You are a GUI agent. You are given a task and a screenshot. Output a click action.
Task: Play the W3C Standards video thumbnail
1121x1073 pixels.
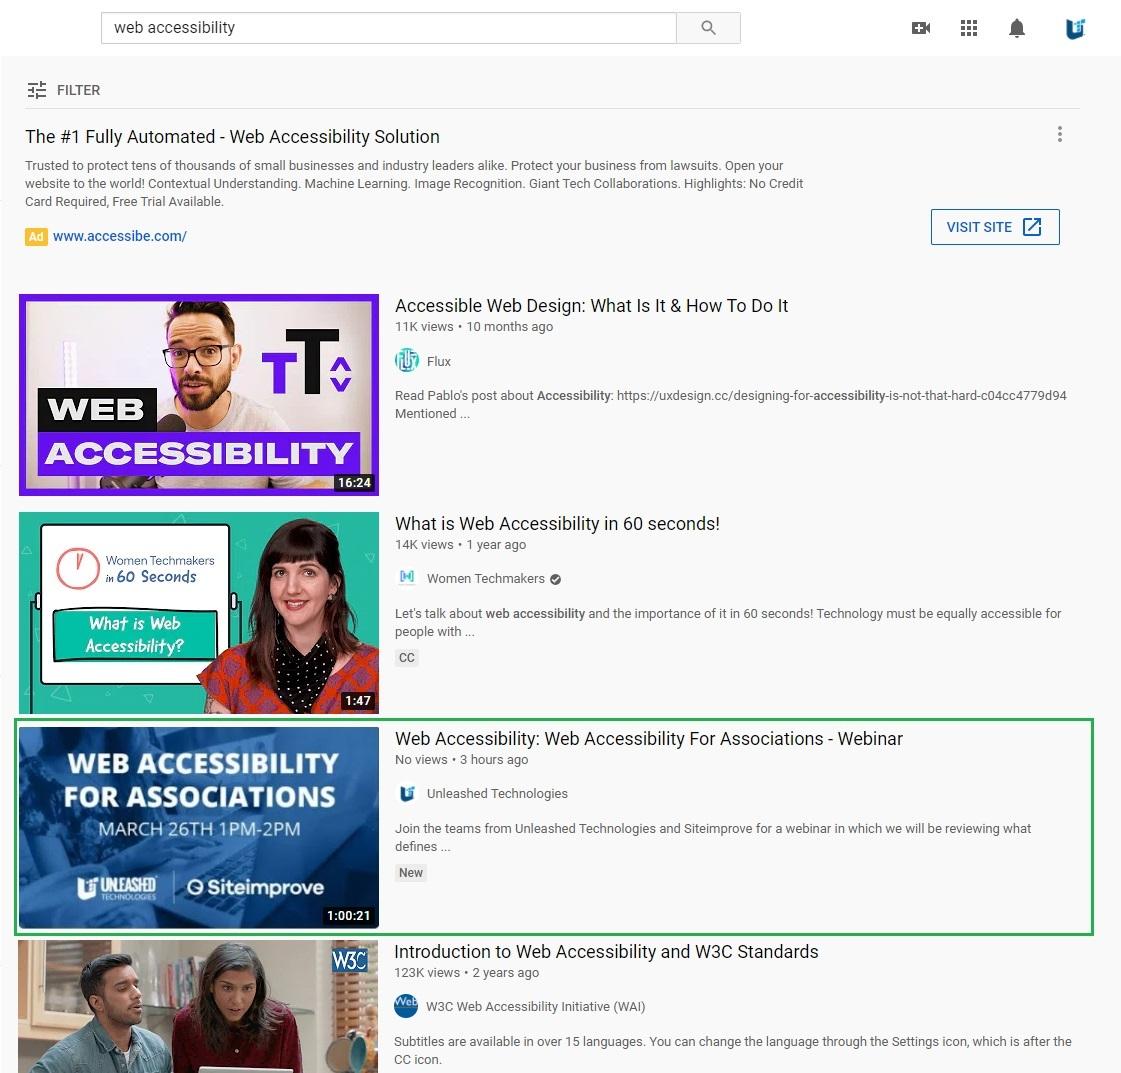(x=198, y=1007)
